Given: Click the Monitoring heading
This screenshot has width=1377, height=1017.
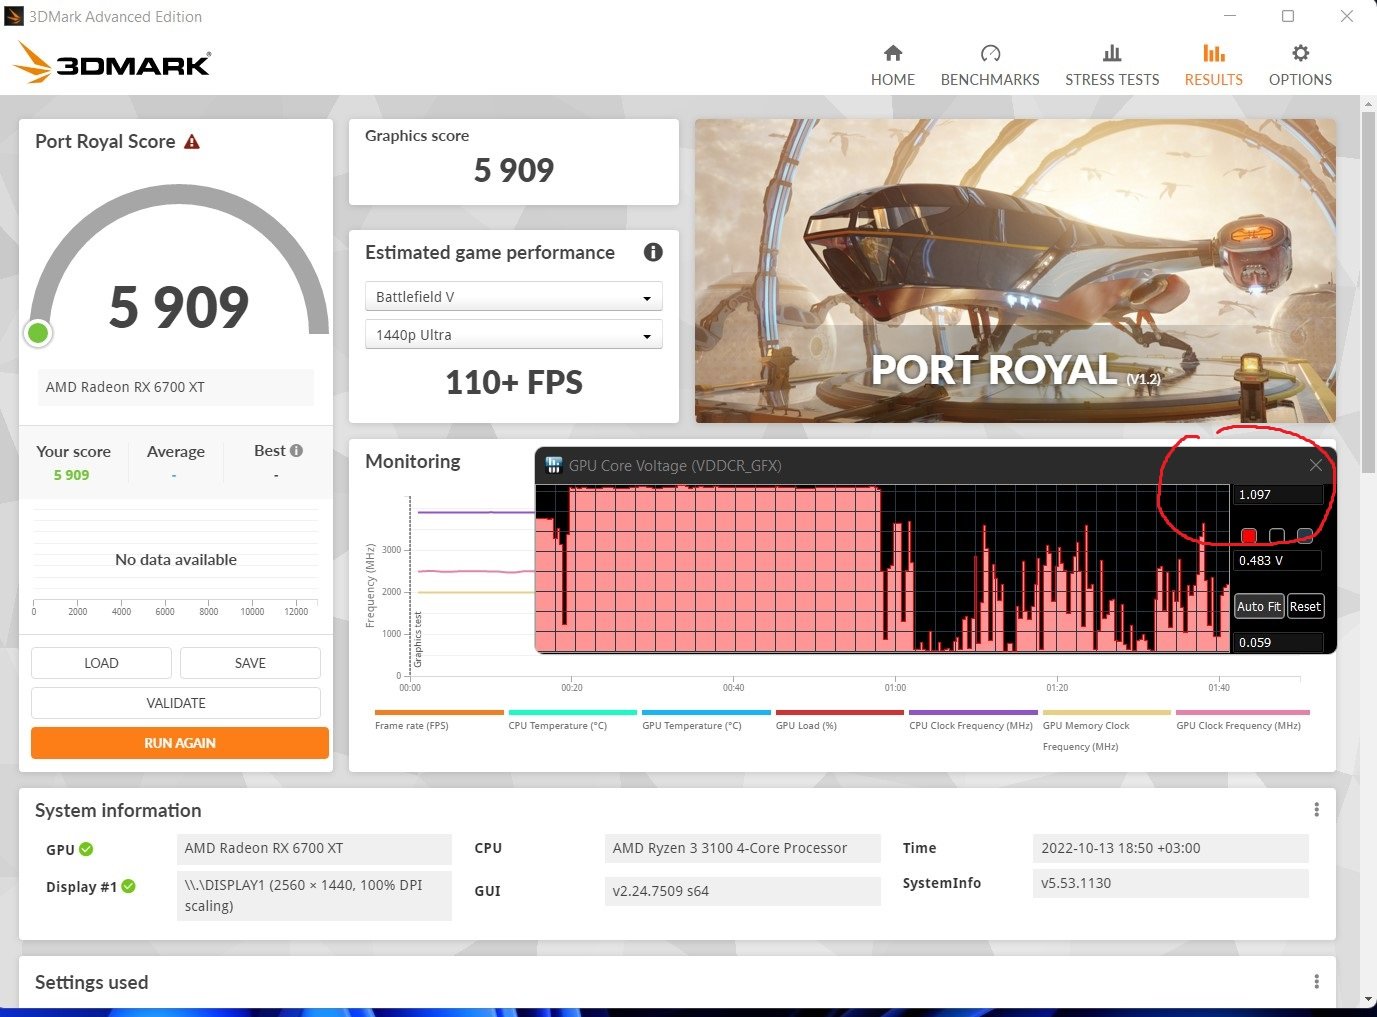Looking at the screenshot, I should click(x=413, y=461).
